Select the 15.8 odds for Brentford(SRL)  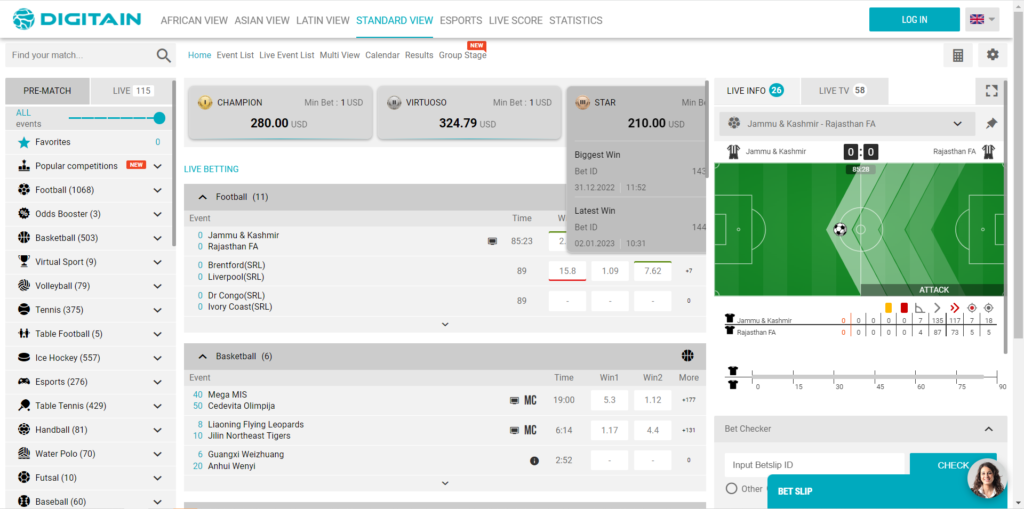coord(568,271)
